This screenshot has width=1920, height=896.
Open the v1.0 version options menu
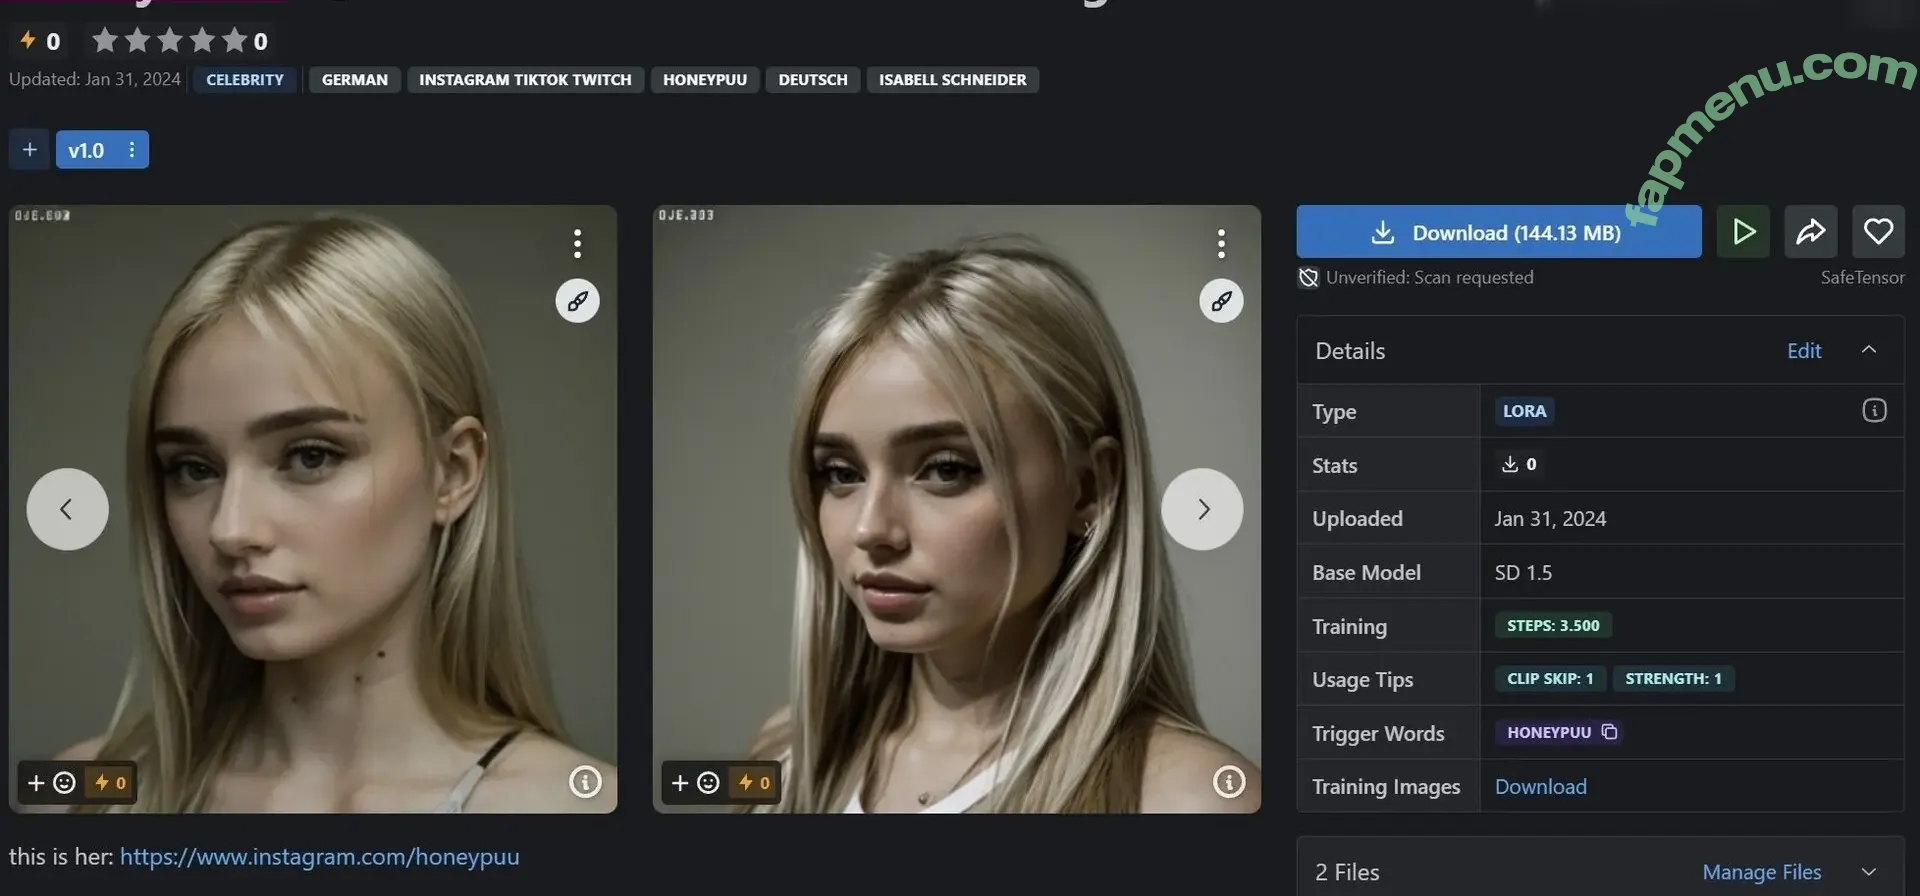[132, 150]
